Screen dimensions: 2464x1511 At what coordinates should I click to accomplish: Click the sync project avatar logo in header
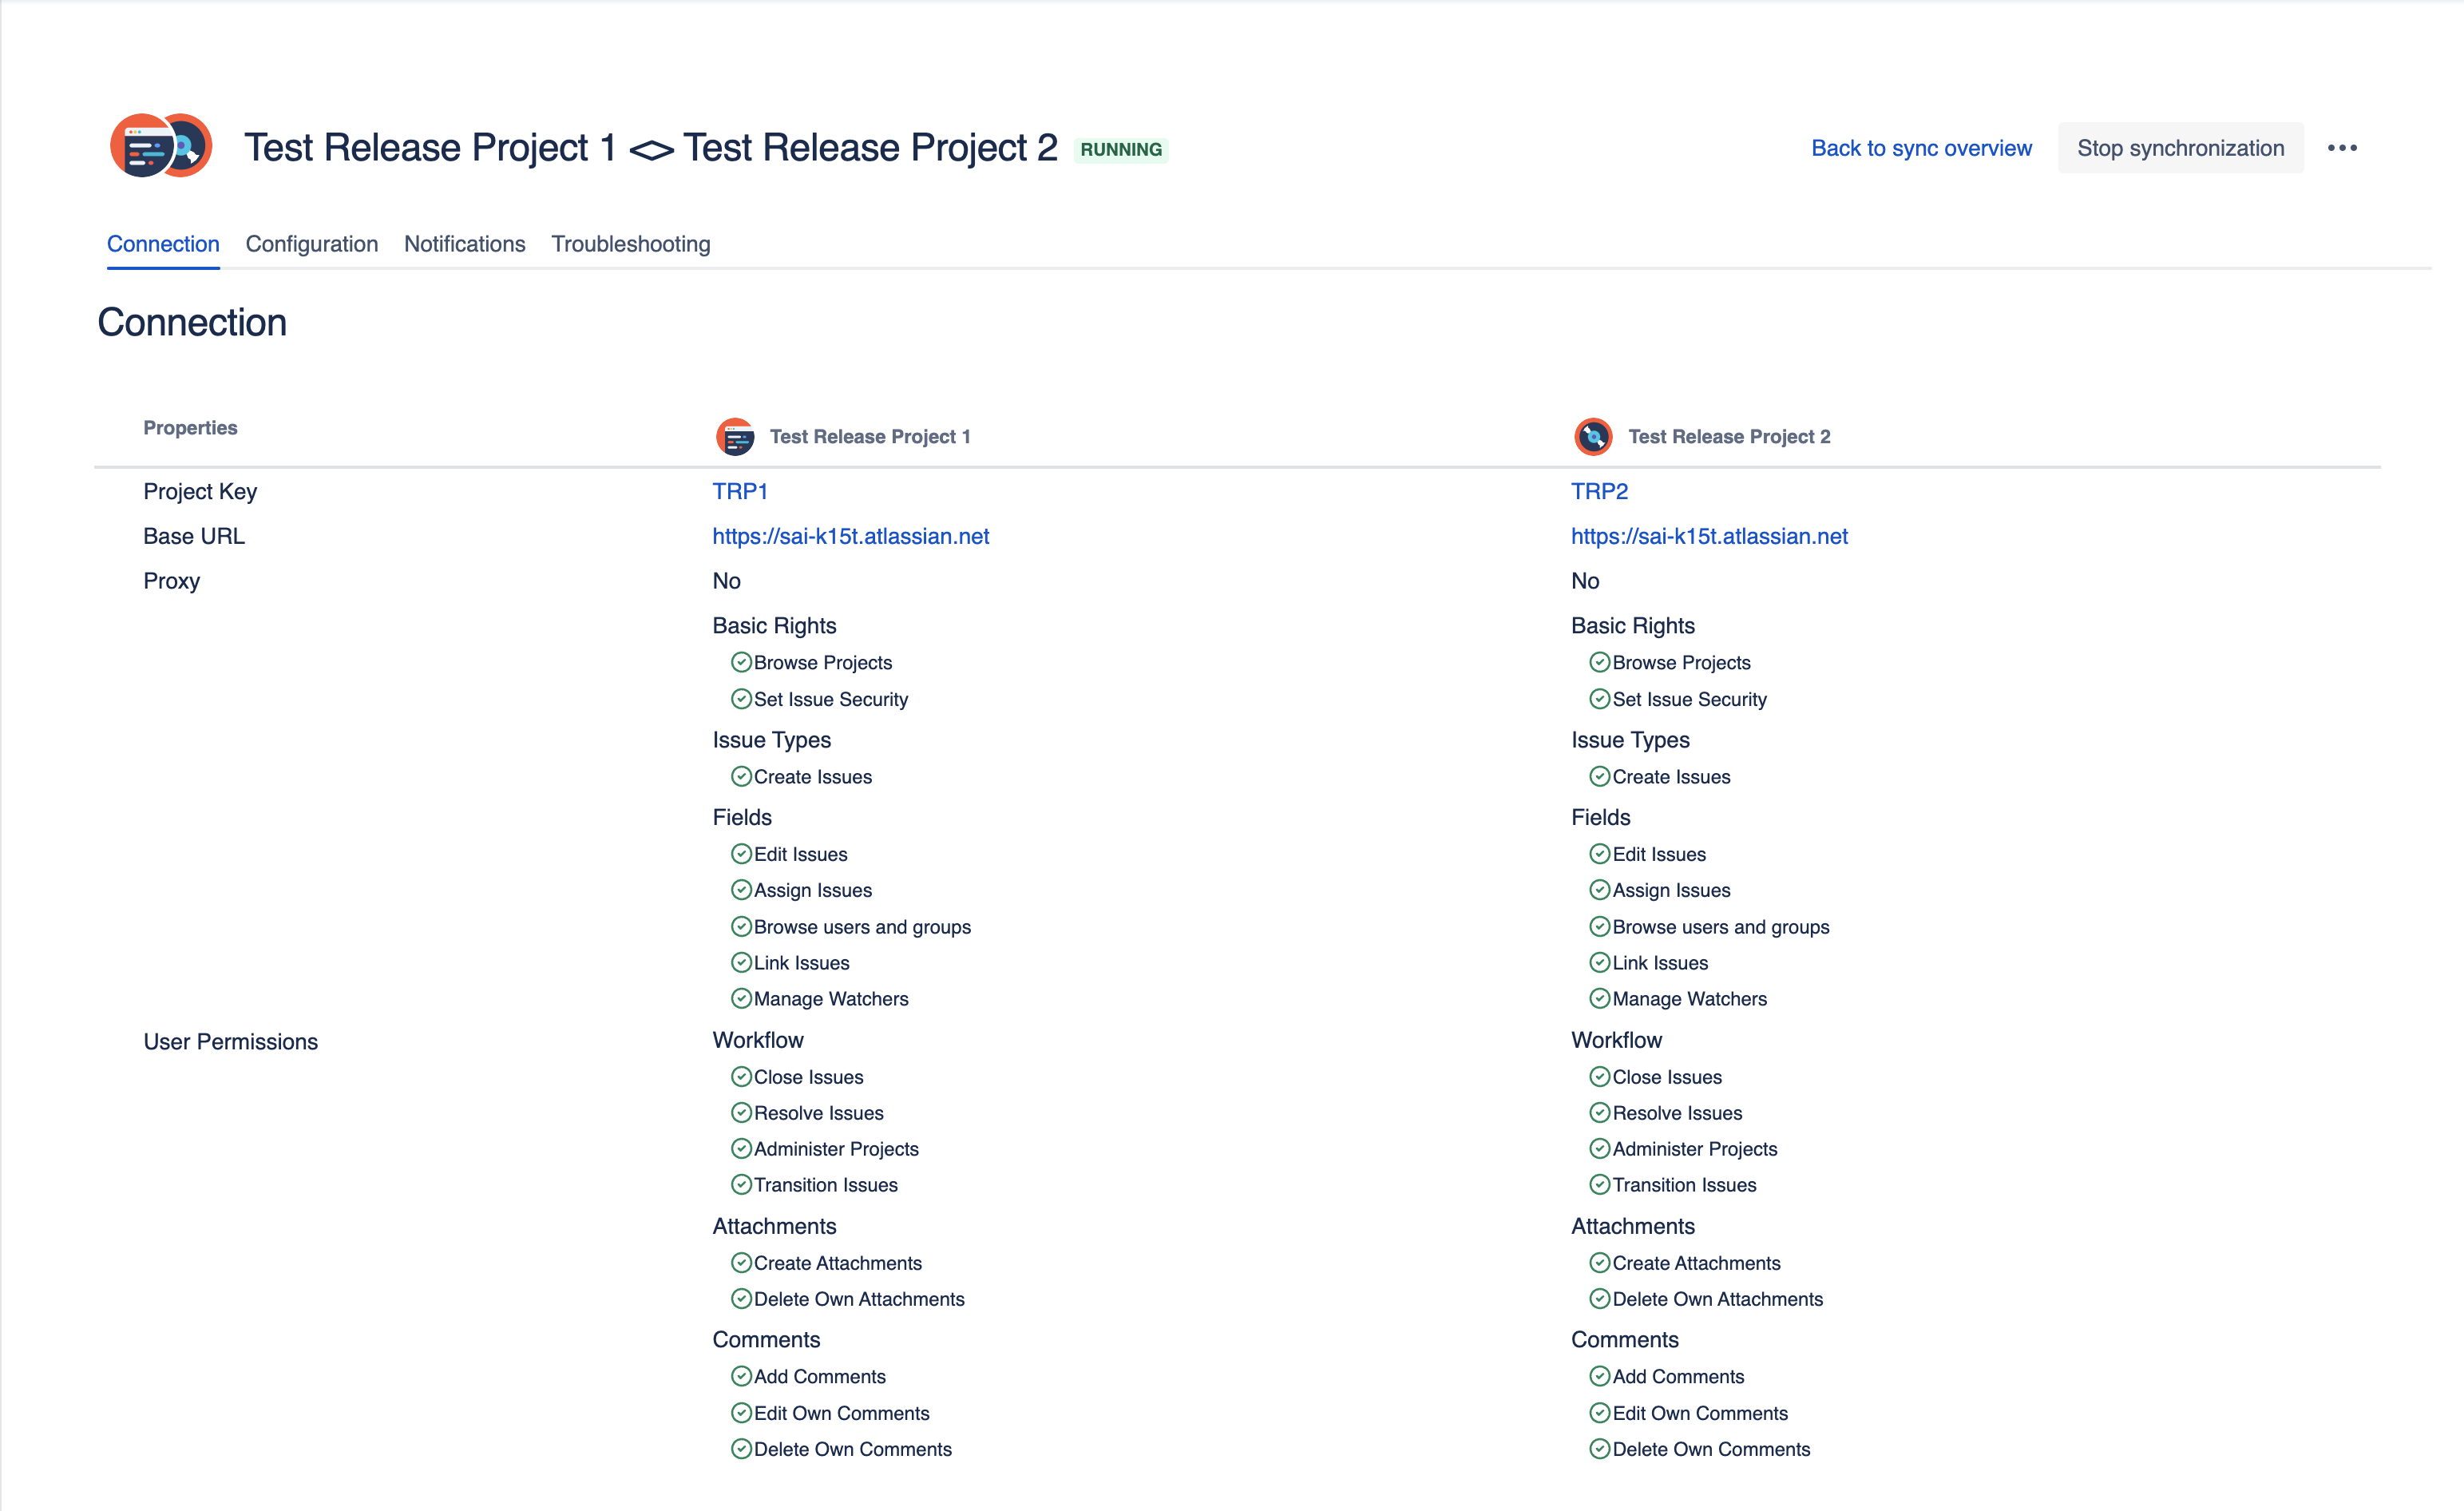click(x=161, y=146)
